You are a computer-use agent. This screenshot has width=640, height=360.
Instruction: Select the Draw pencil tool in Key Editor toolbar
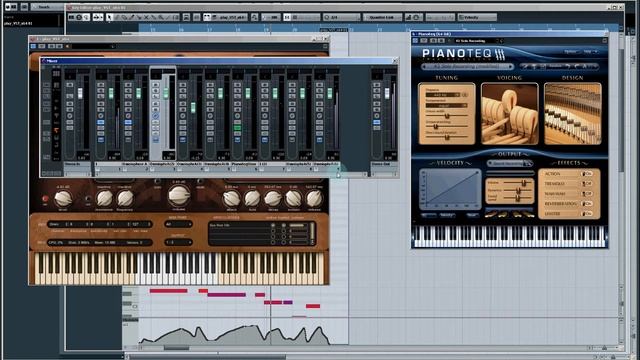(x=117, y=17)
